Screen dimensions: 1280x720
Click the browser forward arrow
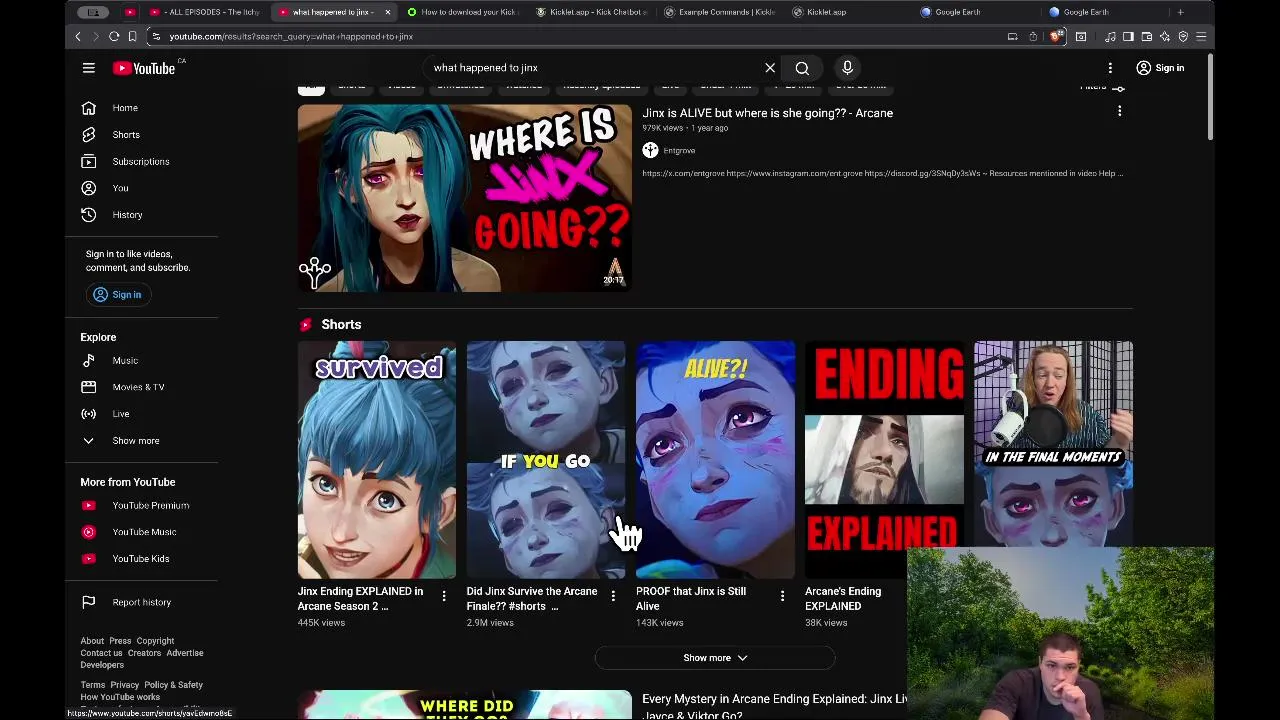96,36
